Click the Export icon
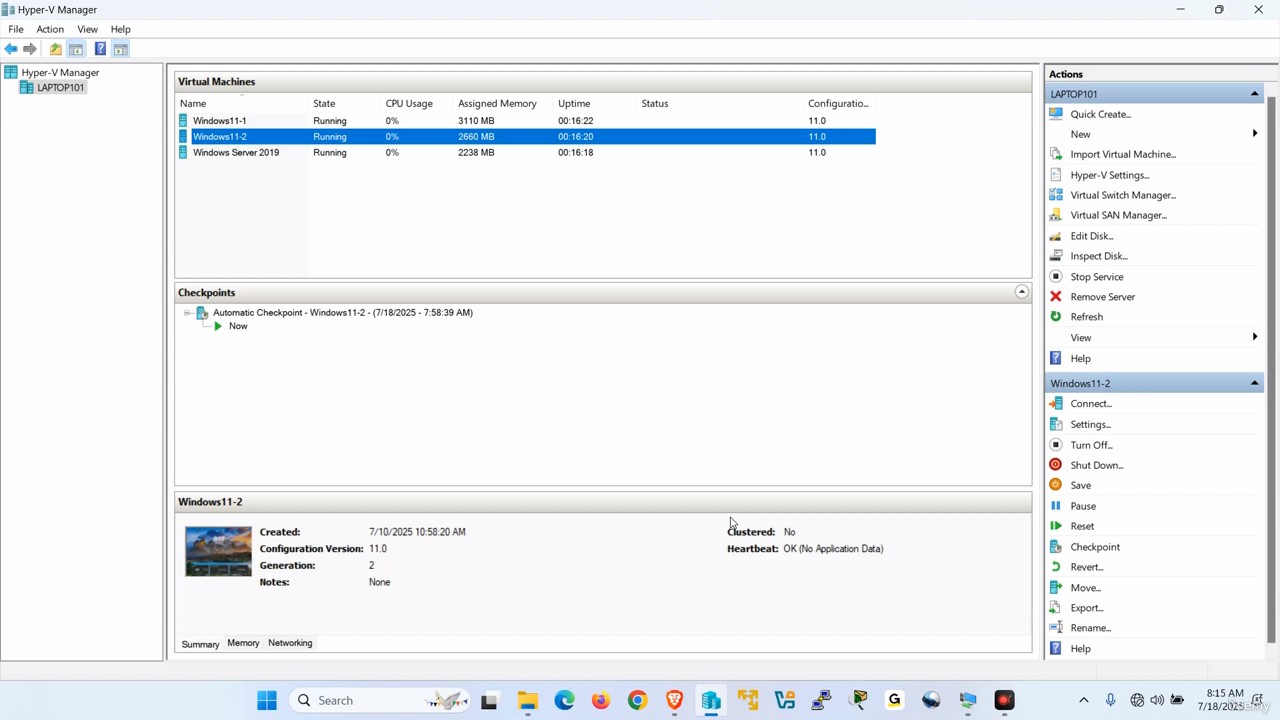This screenshot has width=1280, height=720. click(x=1055, y=608)
